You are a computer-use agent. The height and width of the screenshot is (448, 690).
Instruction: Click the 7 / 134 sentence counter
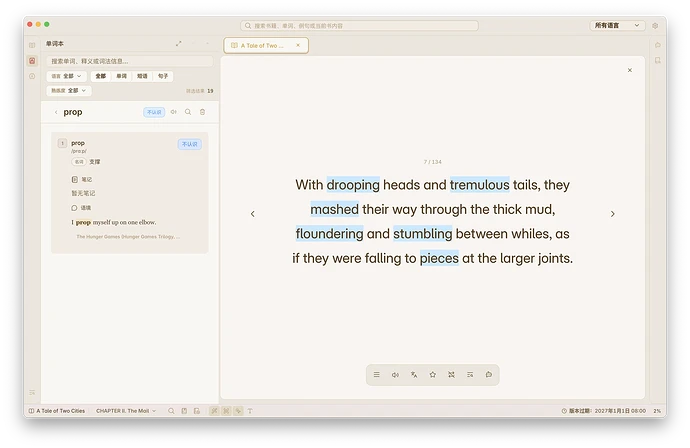tap(433, 162)
